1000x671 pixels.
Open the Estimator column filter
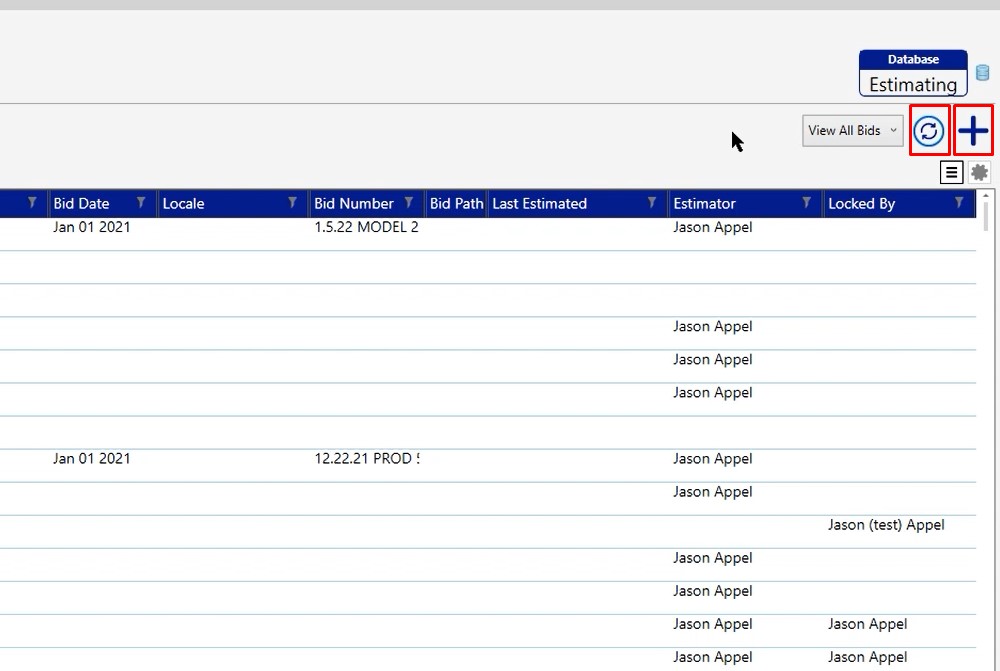[807, 203]
